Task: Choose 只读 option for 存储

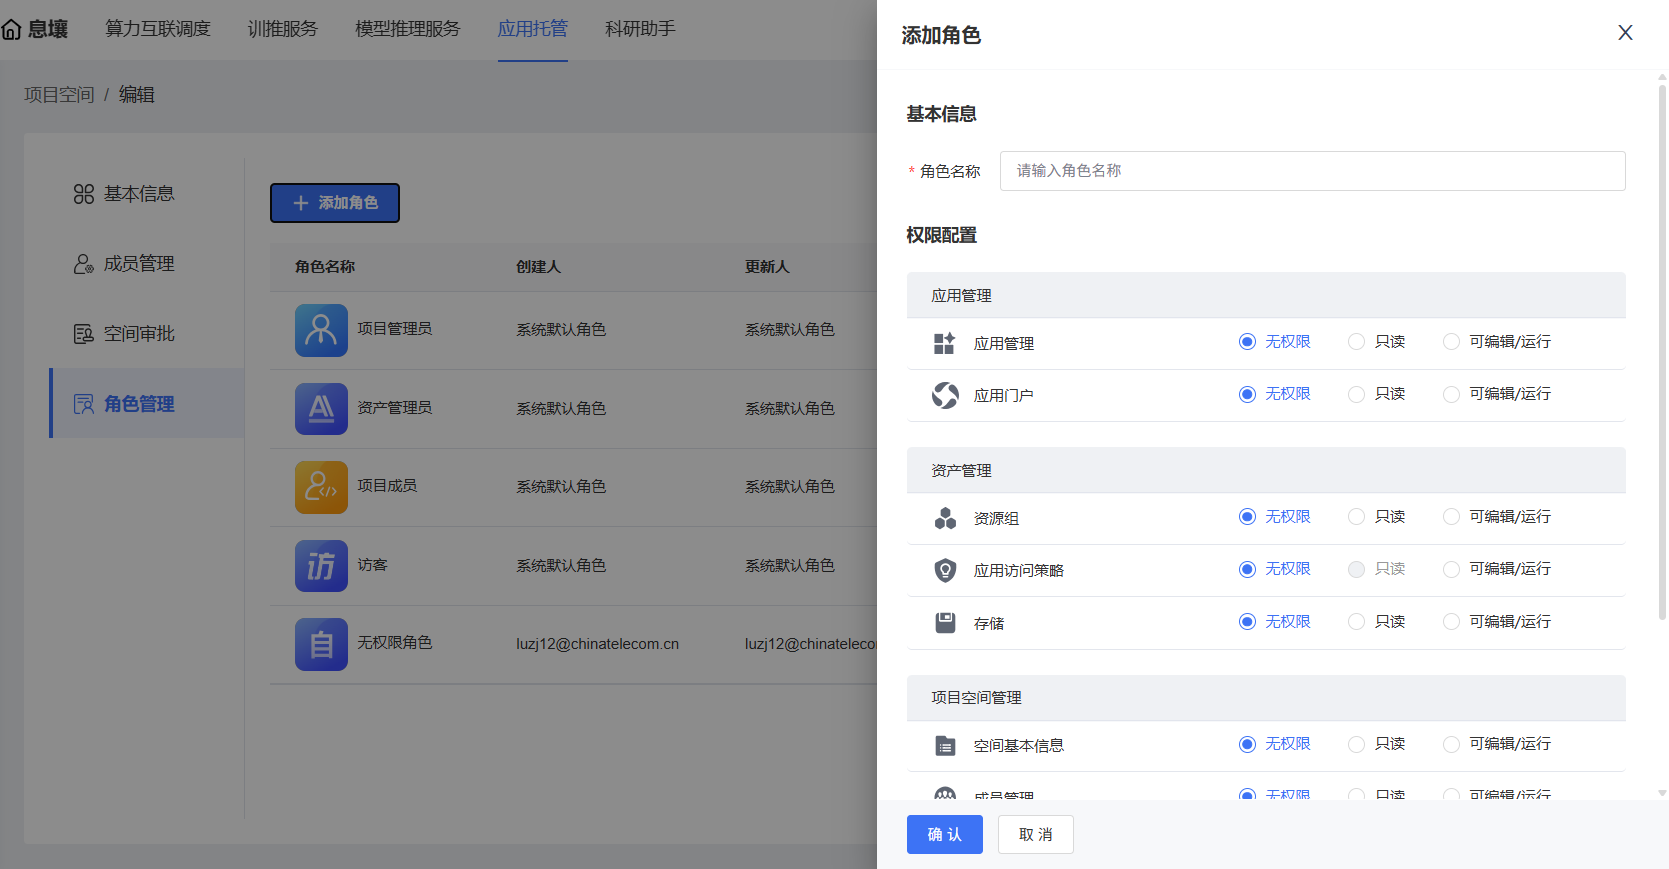Action: [1357, 622]
